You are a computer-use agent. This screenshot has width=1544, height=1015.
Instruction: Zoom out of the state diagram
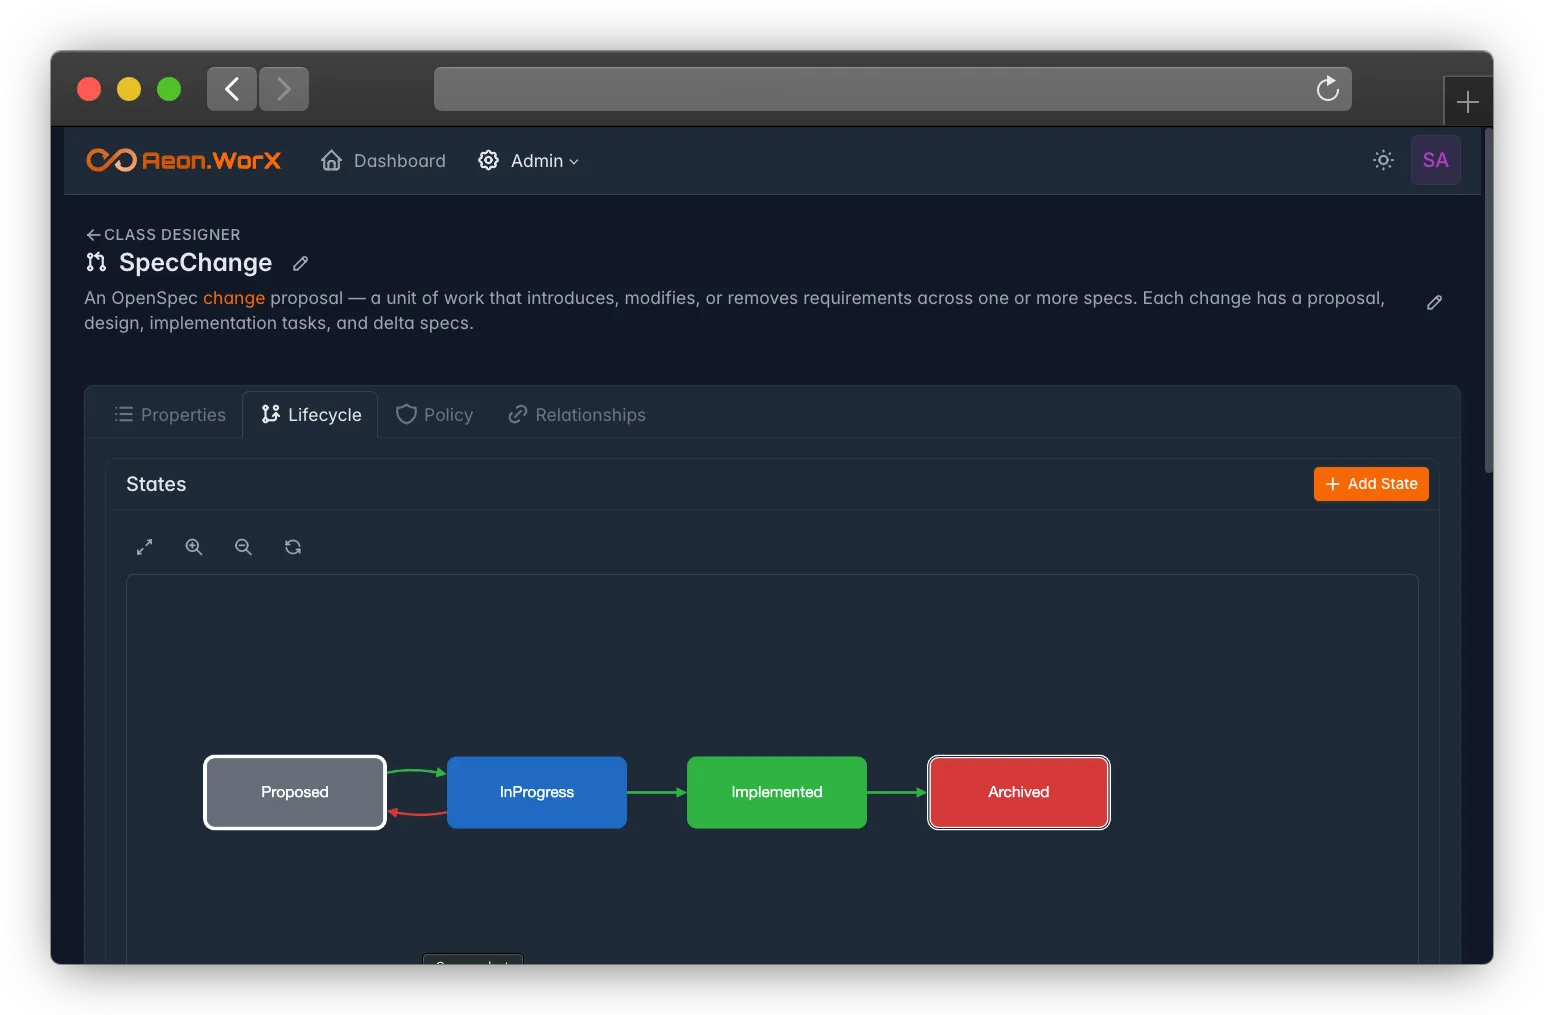[243, 547]
